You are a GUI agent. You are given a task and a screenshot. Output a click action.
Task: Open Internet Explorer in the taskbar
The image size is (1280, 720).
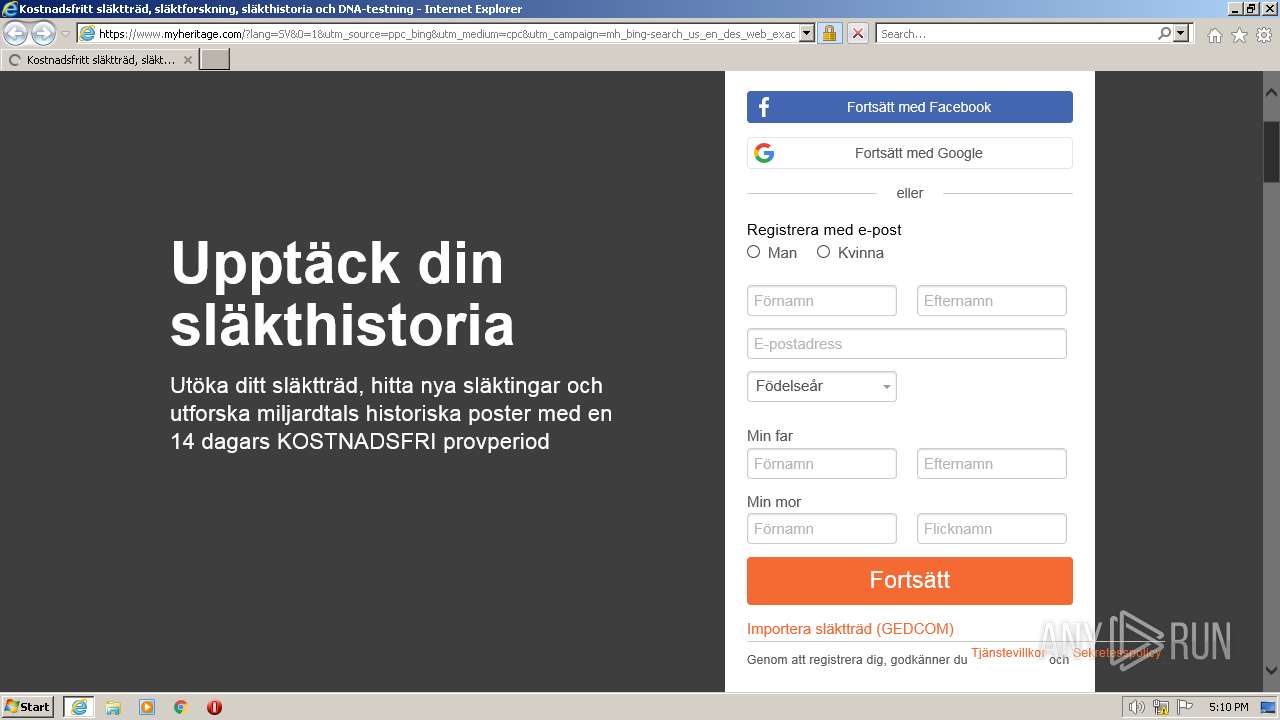click(79, 707)
